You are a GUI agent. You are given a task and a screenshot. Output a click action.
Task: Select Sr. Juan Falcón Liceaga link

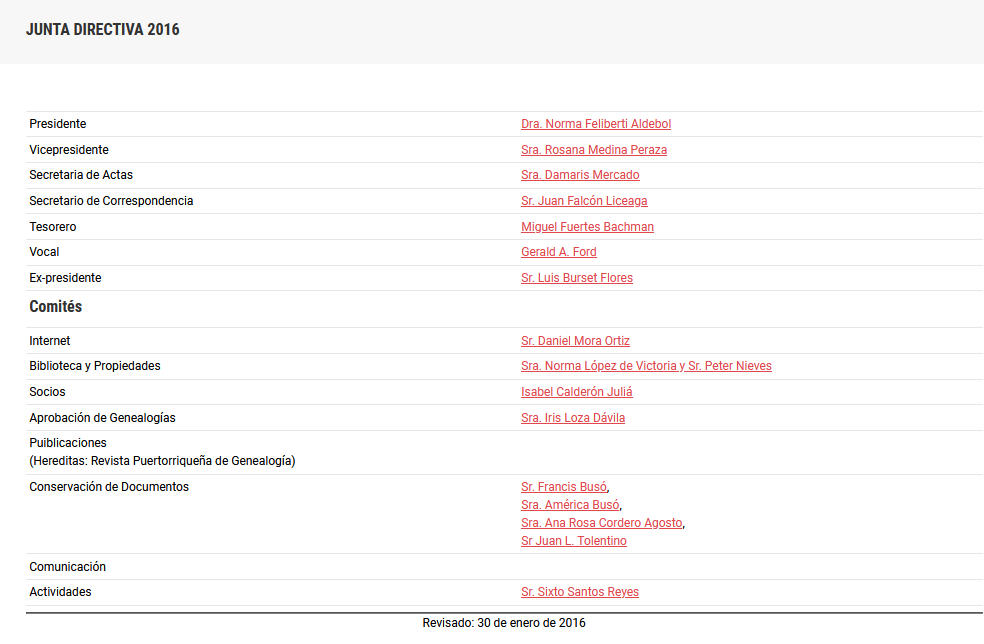(584, 201)
